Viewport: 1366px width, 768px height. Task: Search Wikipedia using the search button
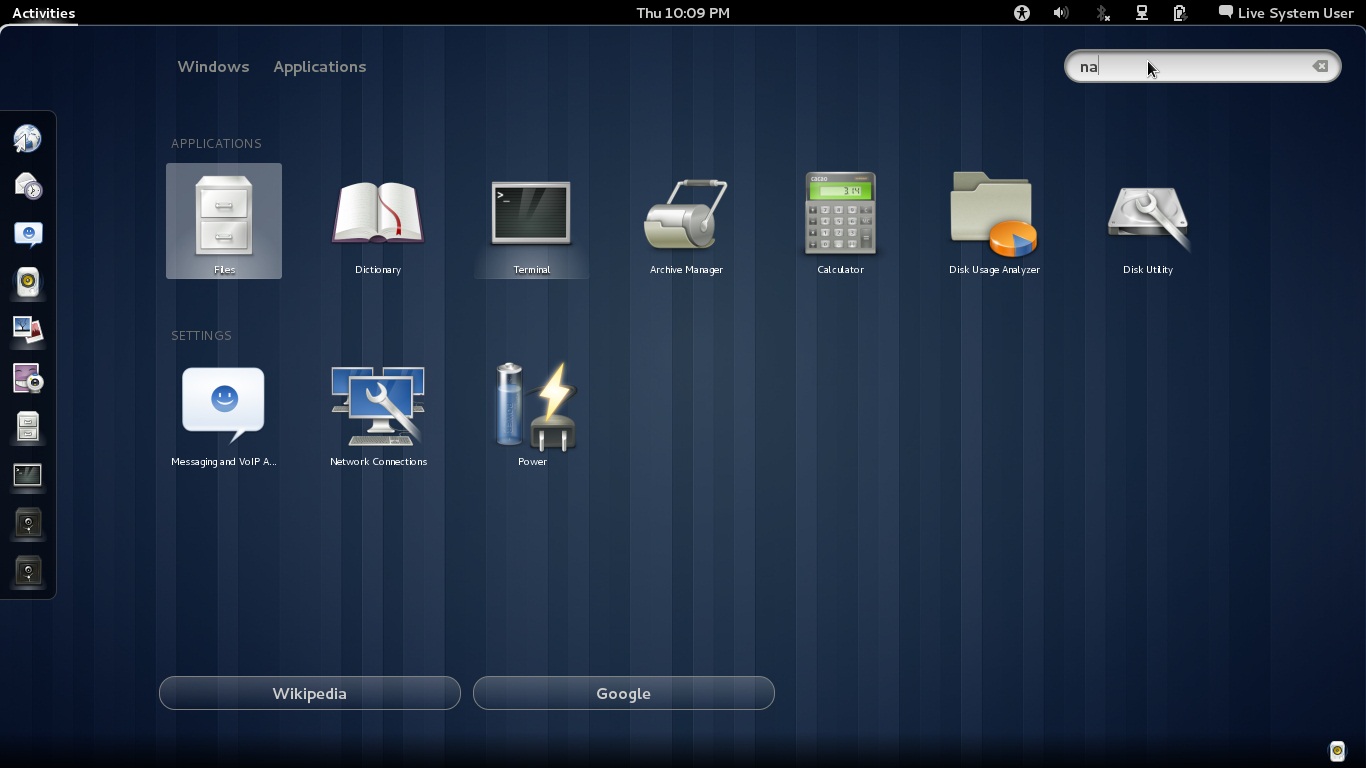click(309, 692)
